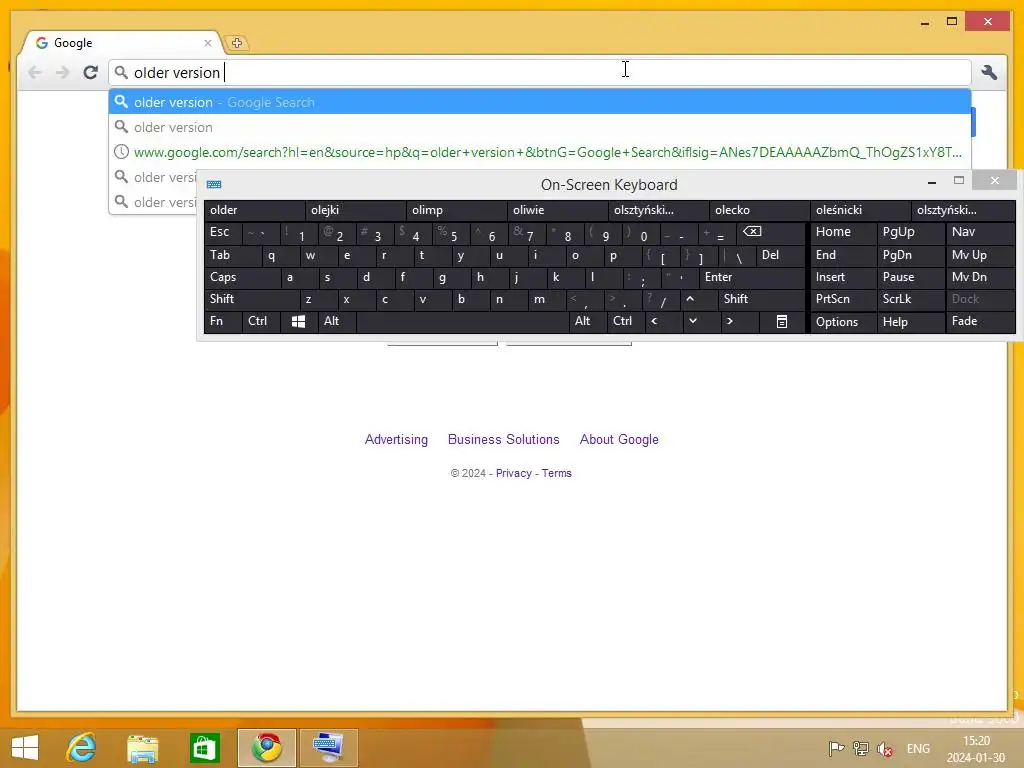Open the Advertising link
This screenshot has width=1024, height=768.
(x=396, y=440)
